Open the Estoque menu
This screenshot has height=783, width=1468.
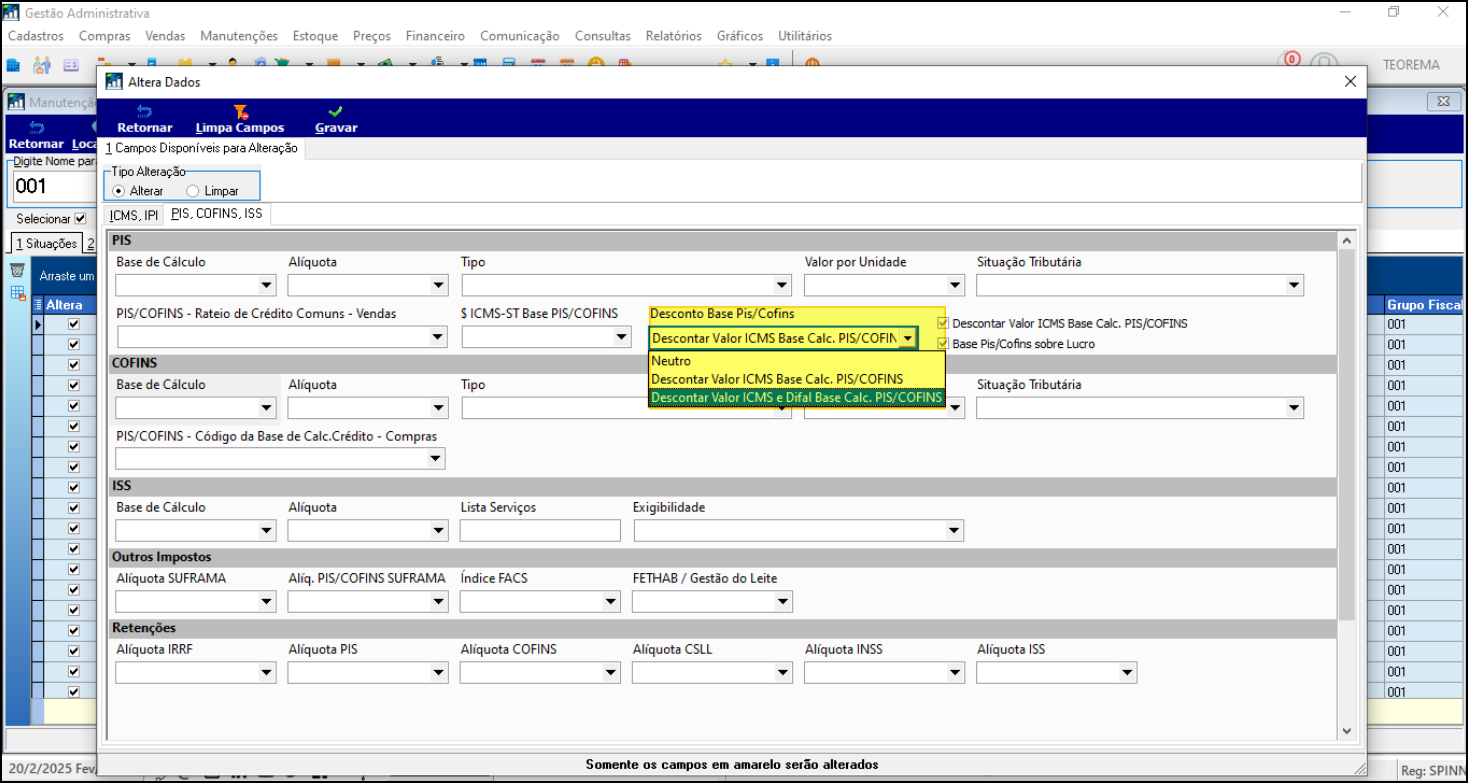(315, 36)
